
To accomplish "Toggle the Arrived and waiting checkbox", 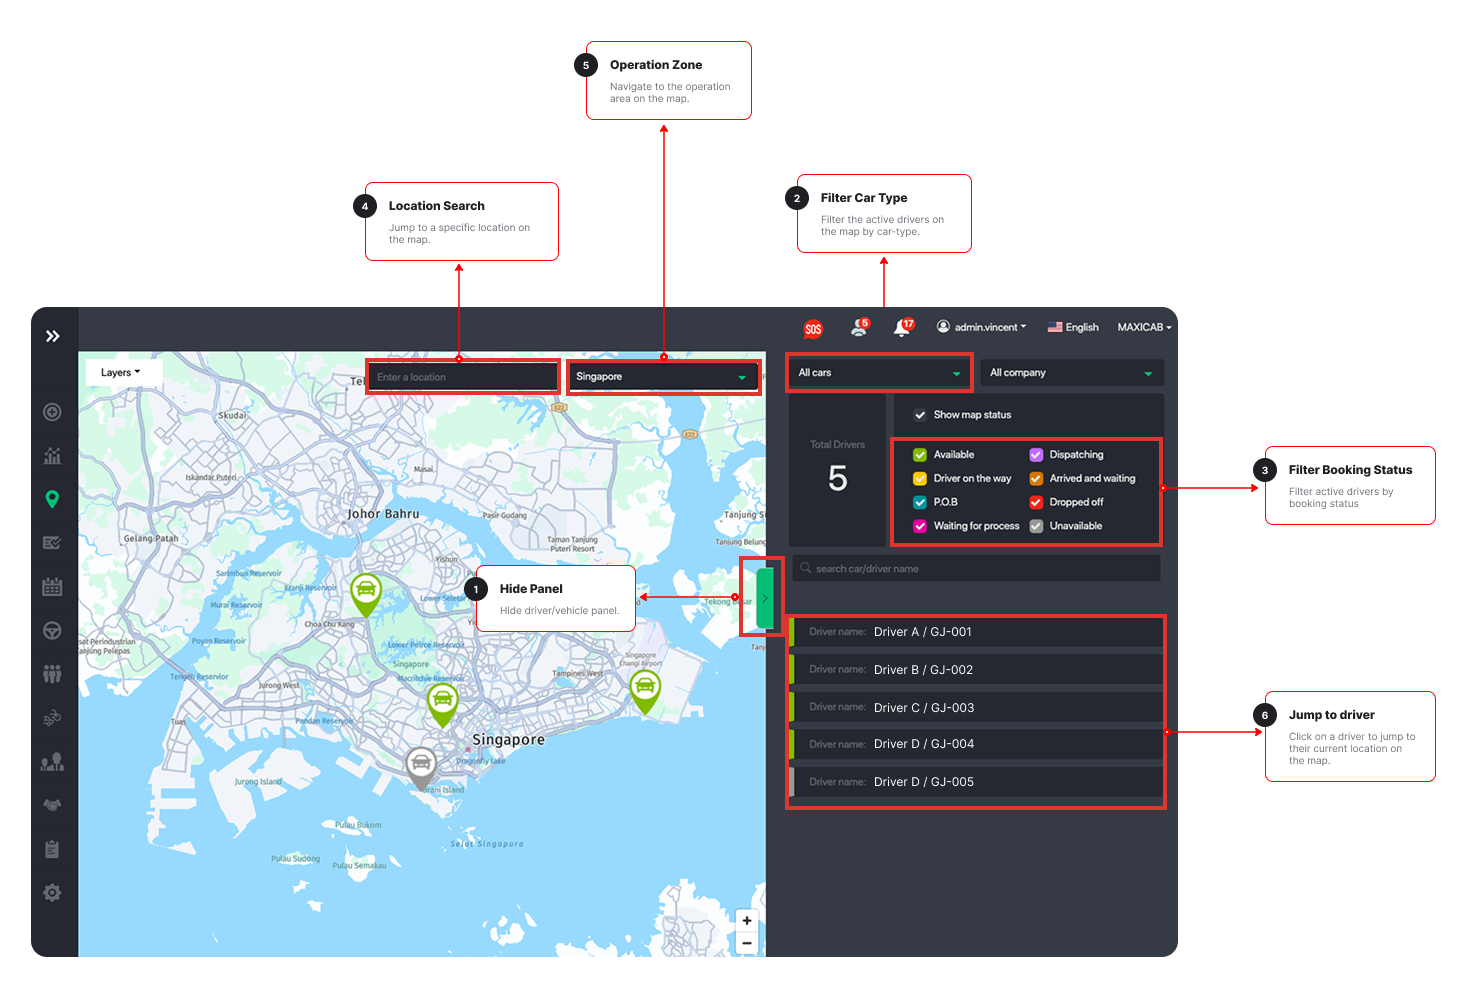I will point(1036,479).
